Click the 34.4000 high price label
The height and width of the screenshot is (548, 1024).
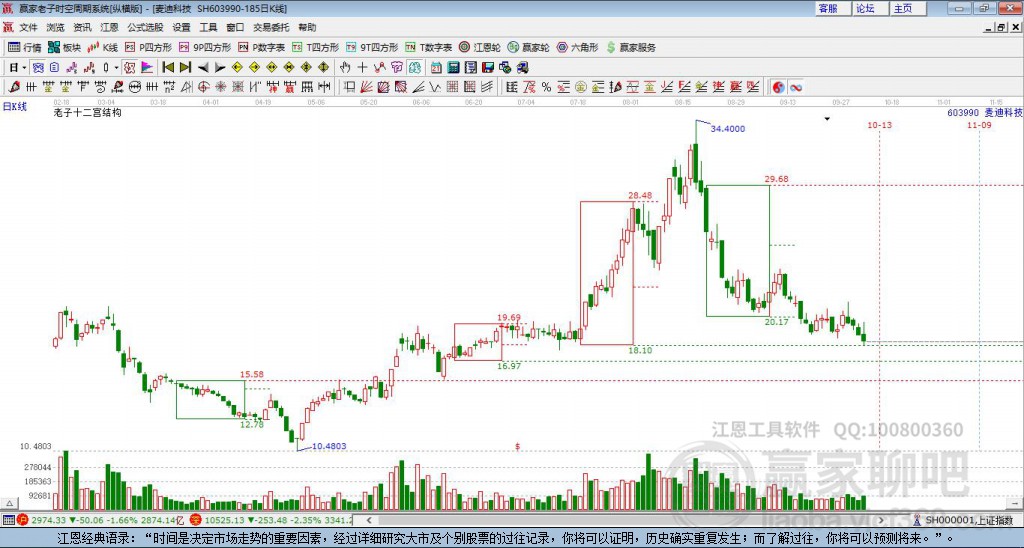728,129
